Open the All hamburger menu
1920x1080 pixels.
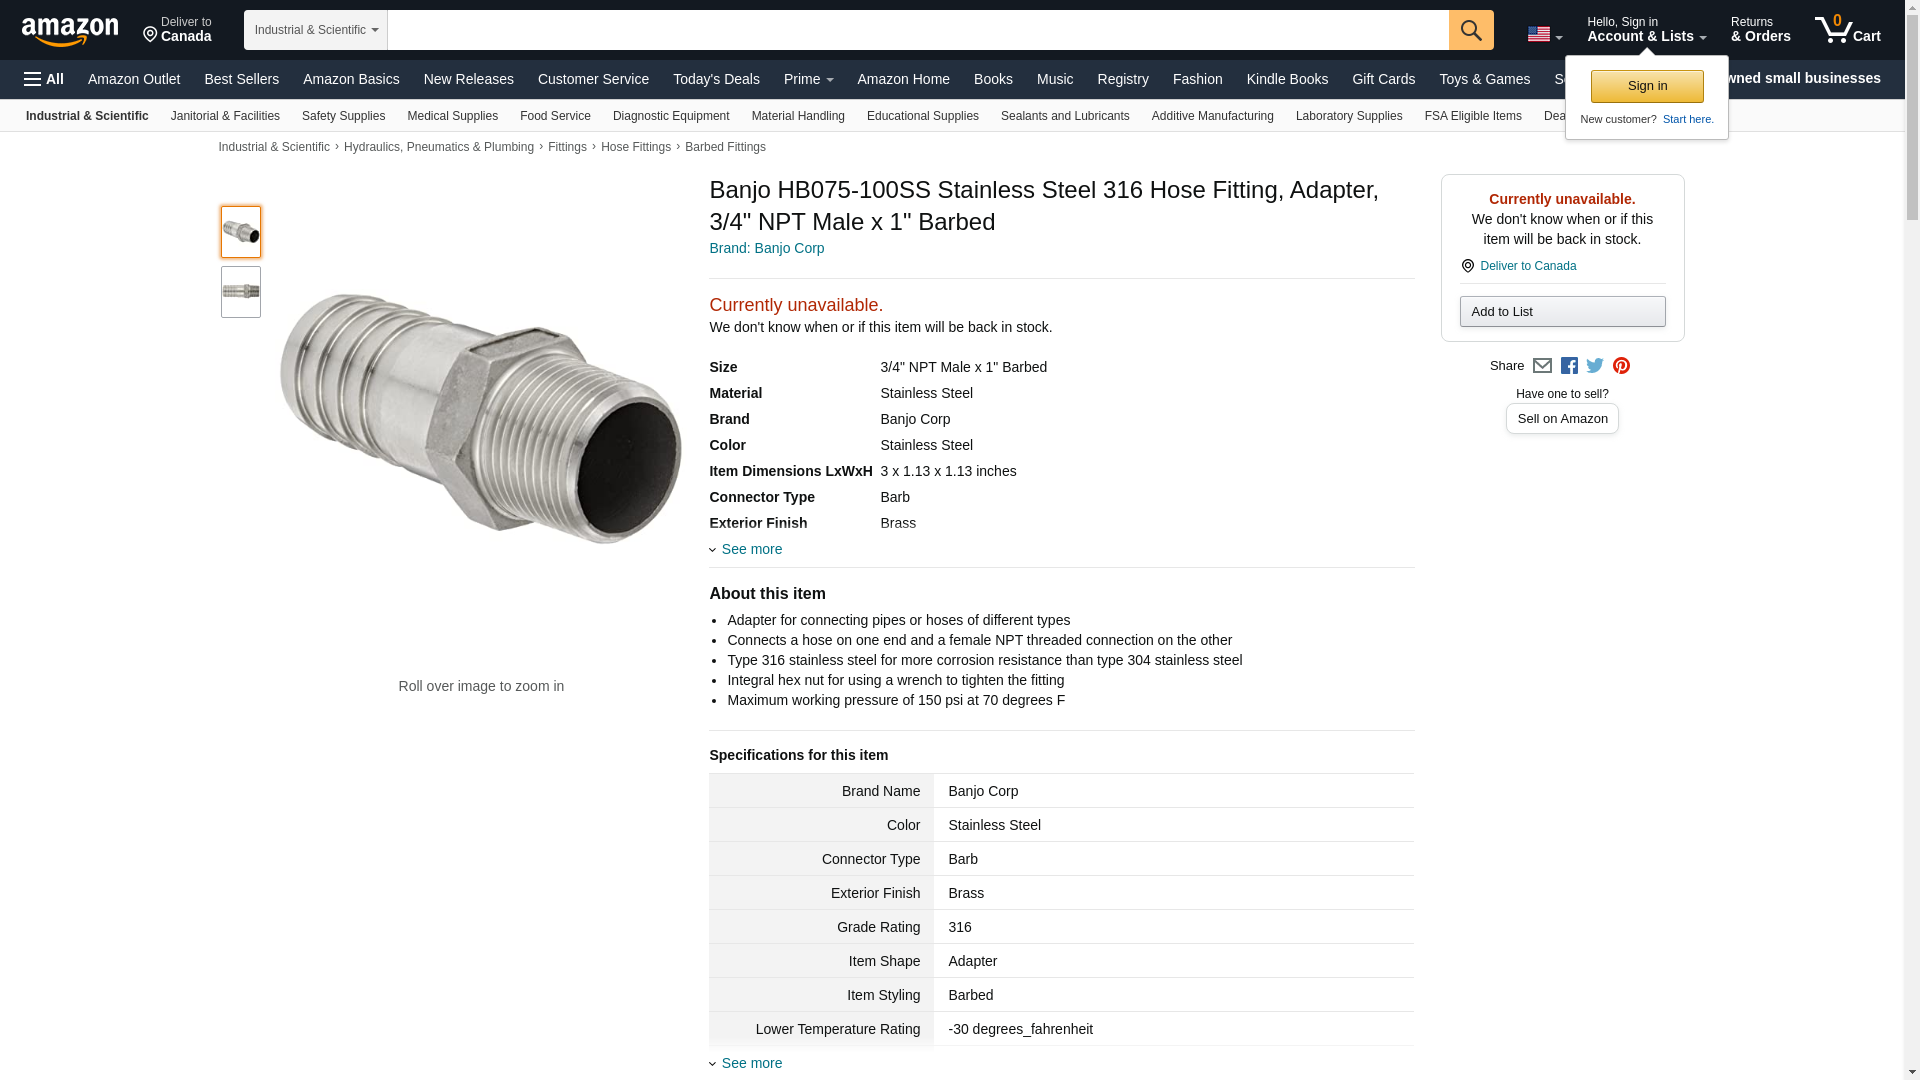pyautogui.click(x=44, y=79)
